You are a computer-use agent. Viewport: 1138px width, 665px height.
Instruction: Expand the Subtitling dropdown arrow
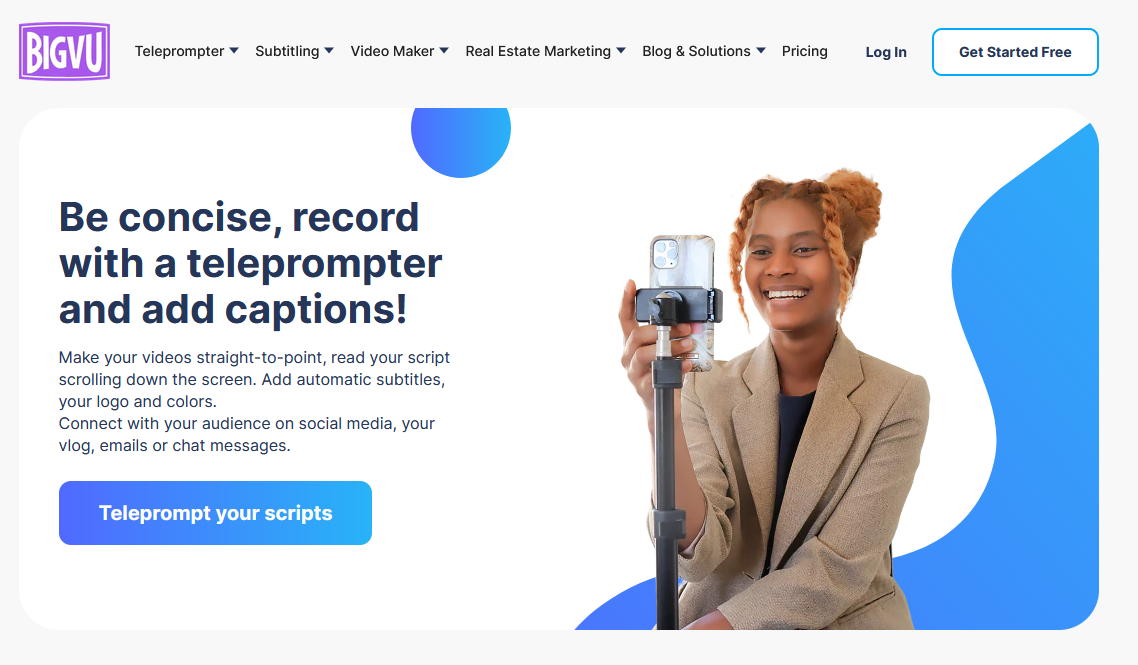329,51
